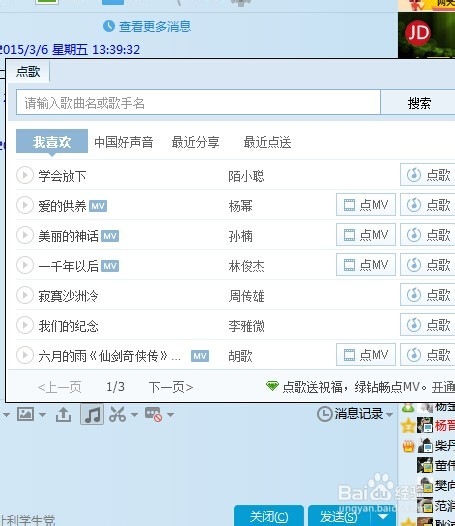Click song title 寂寞沙洲冷

(68, 296)
